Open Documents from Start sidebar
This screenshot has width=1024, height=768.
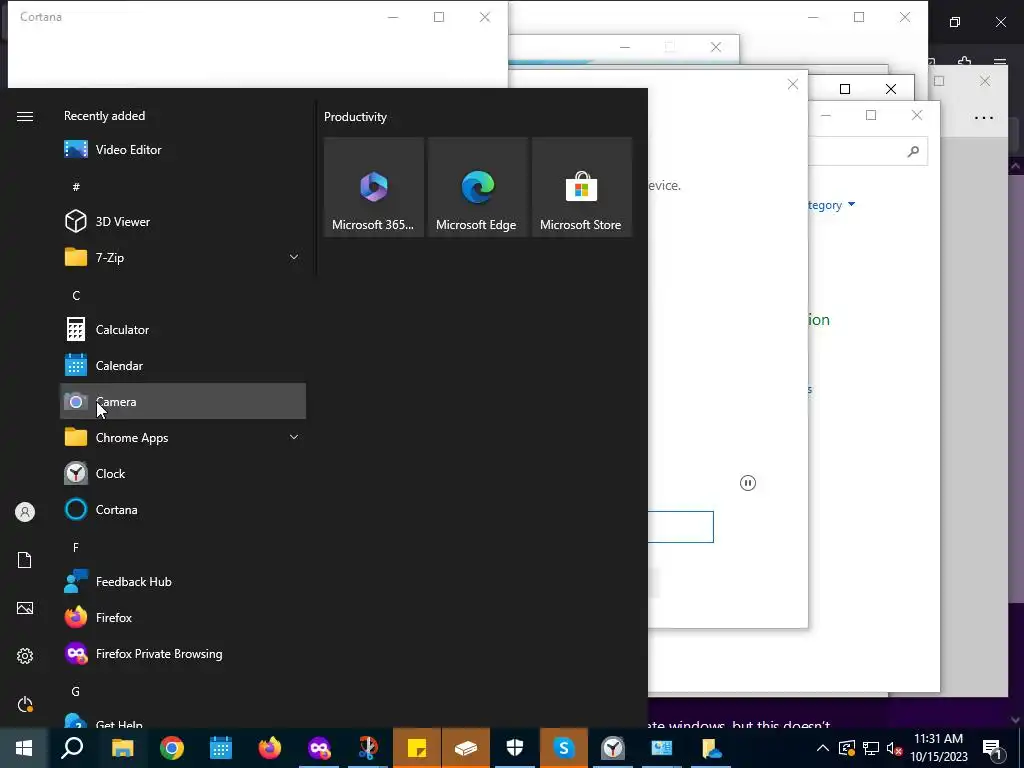pyautogui.click(x=25, y=560)
